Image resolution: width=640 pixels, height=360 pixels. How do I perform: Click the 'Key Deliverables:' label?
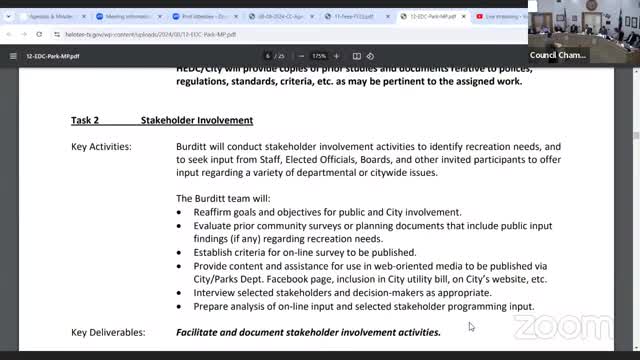(x=108, y=332)
